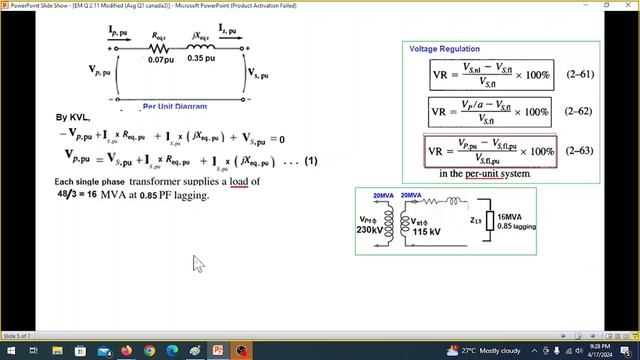This screenshot has height=360, width=640.
Task: Switch to Reading view icon
Action: tap(626, 336)
